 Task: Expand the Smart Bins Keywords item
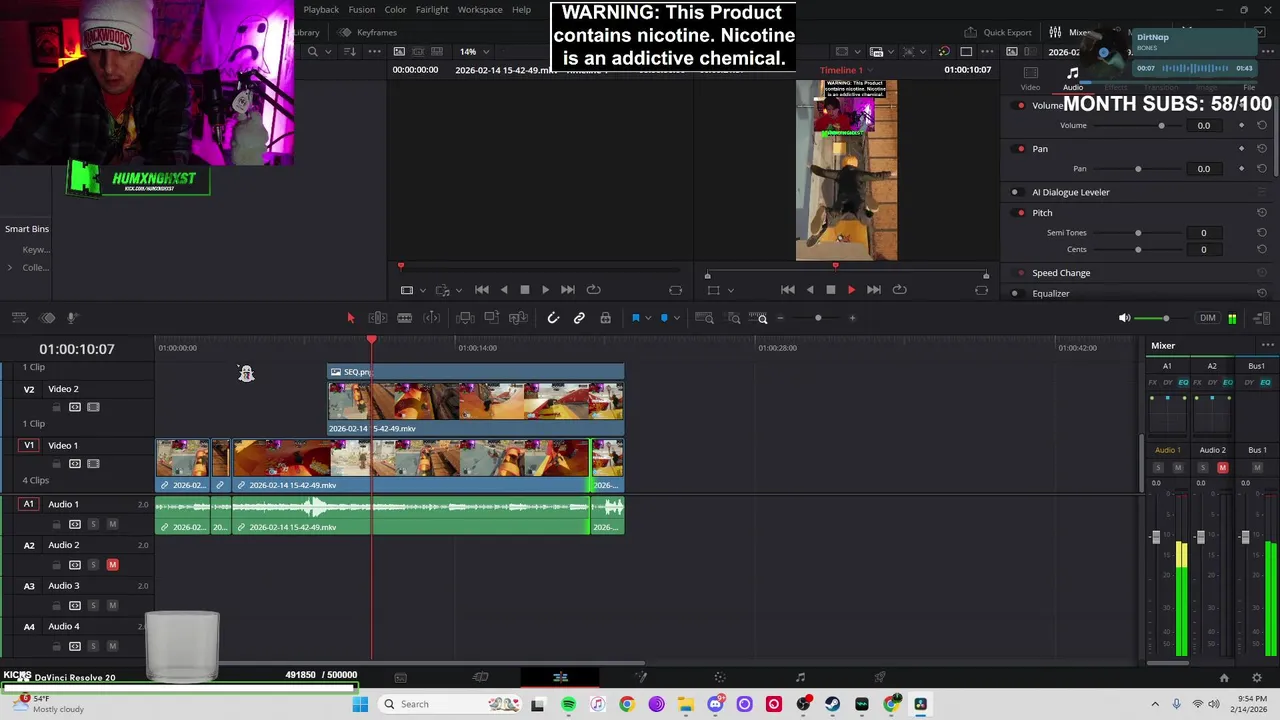point(35,250)
